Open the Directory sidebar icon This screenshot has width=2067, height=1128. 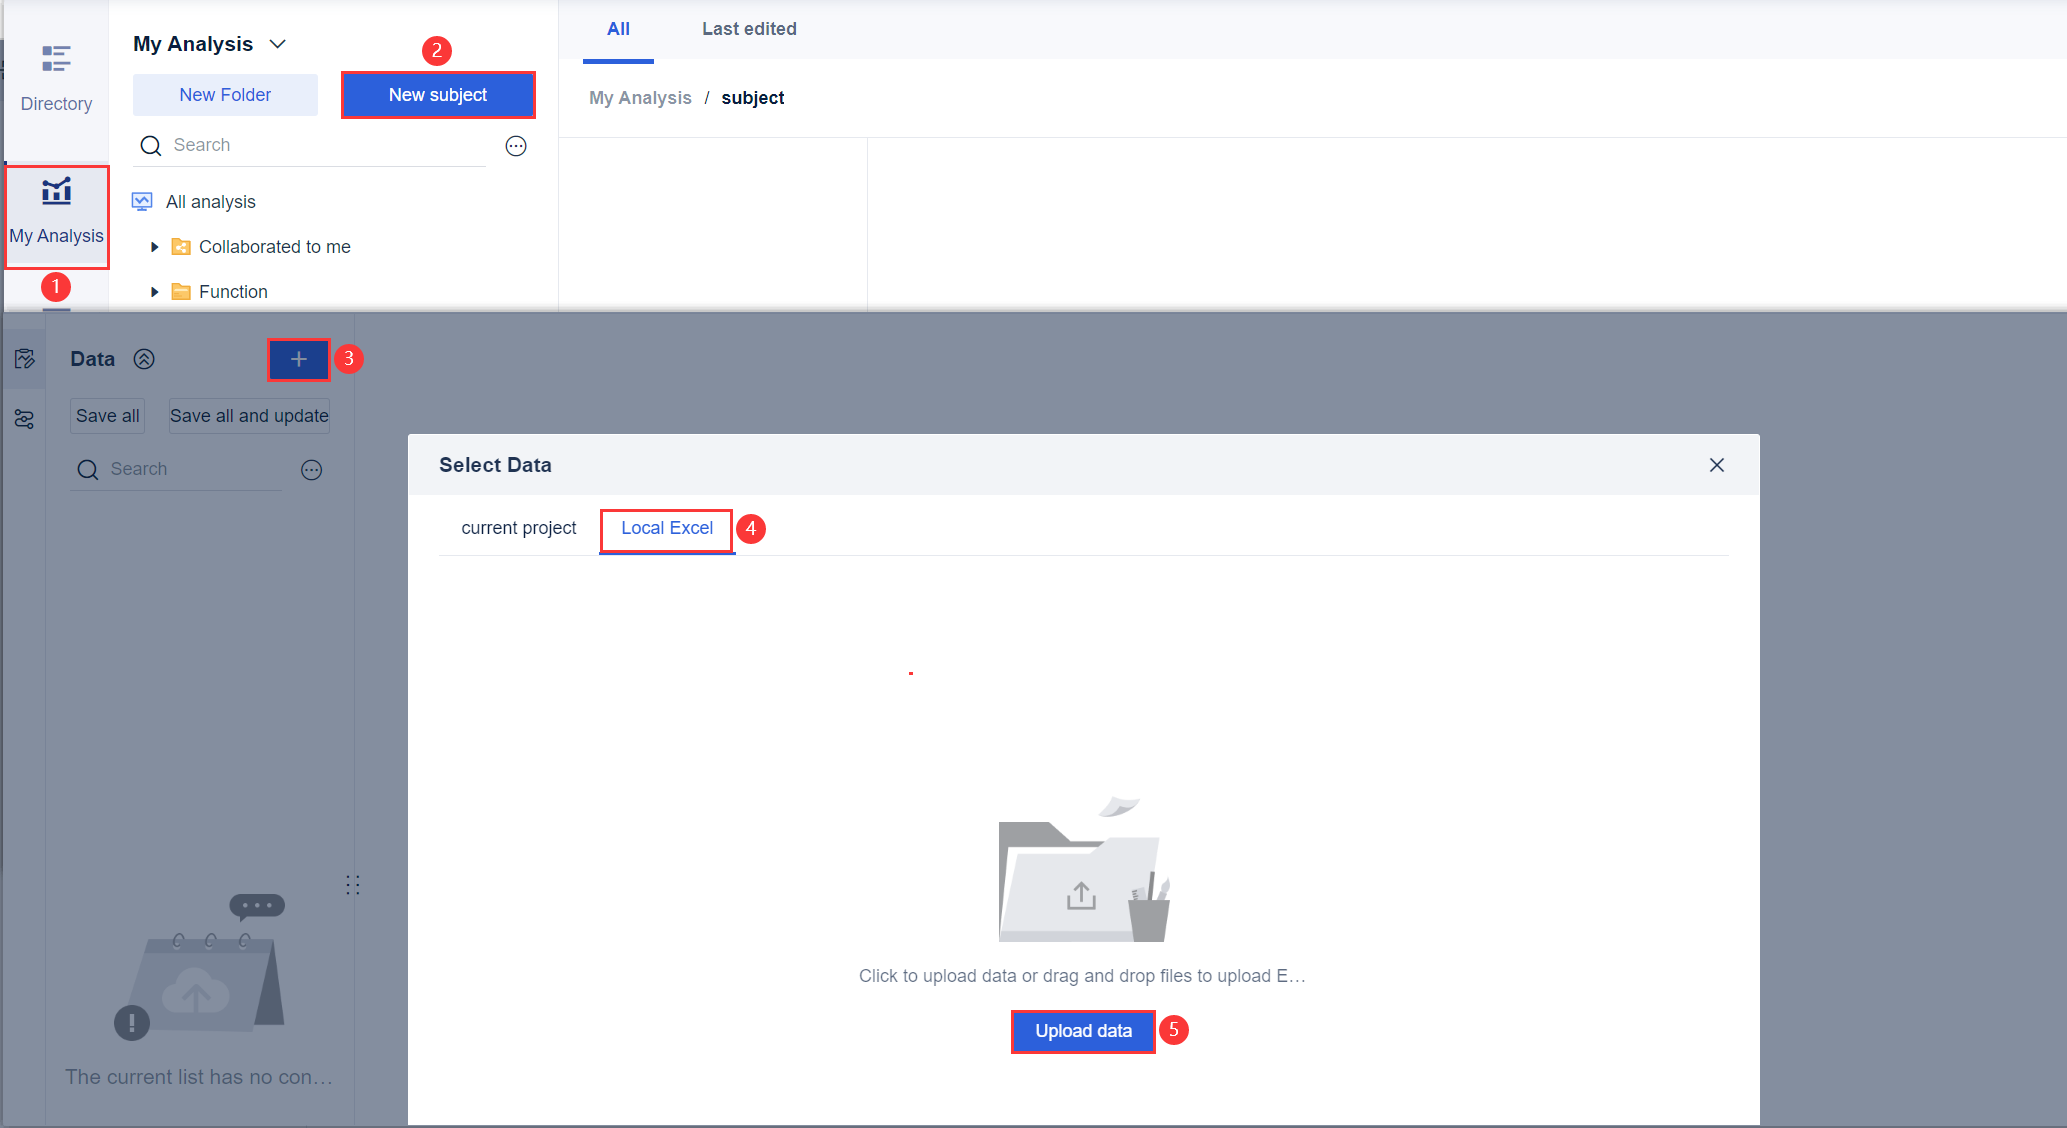(x=56, y=76)
